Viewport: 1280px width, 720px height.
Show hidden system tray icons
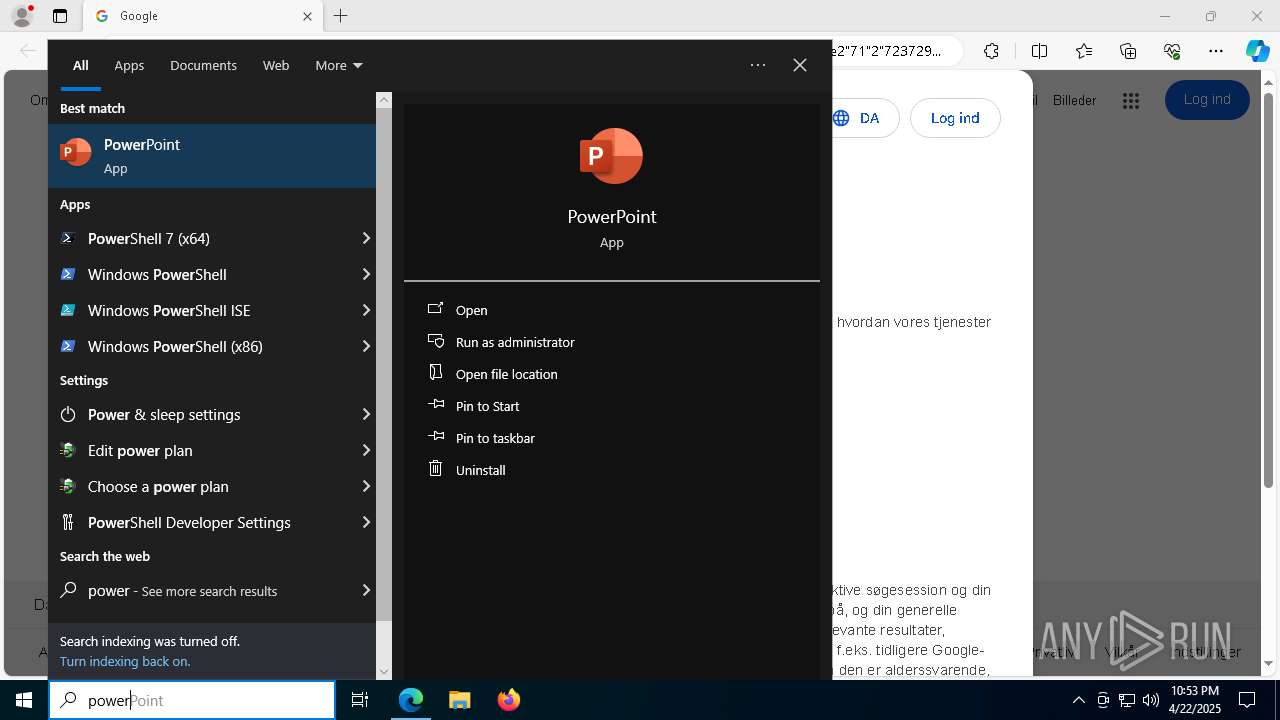click(1078, 700)
